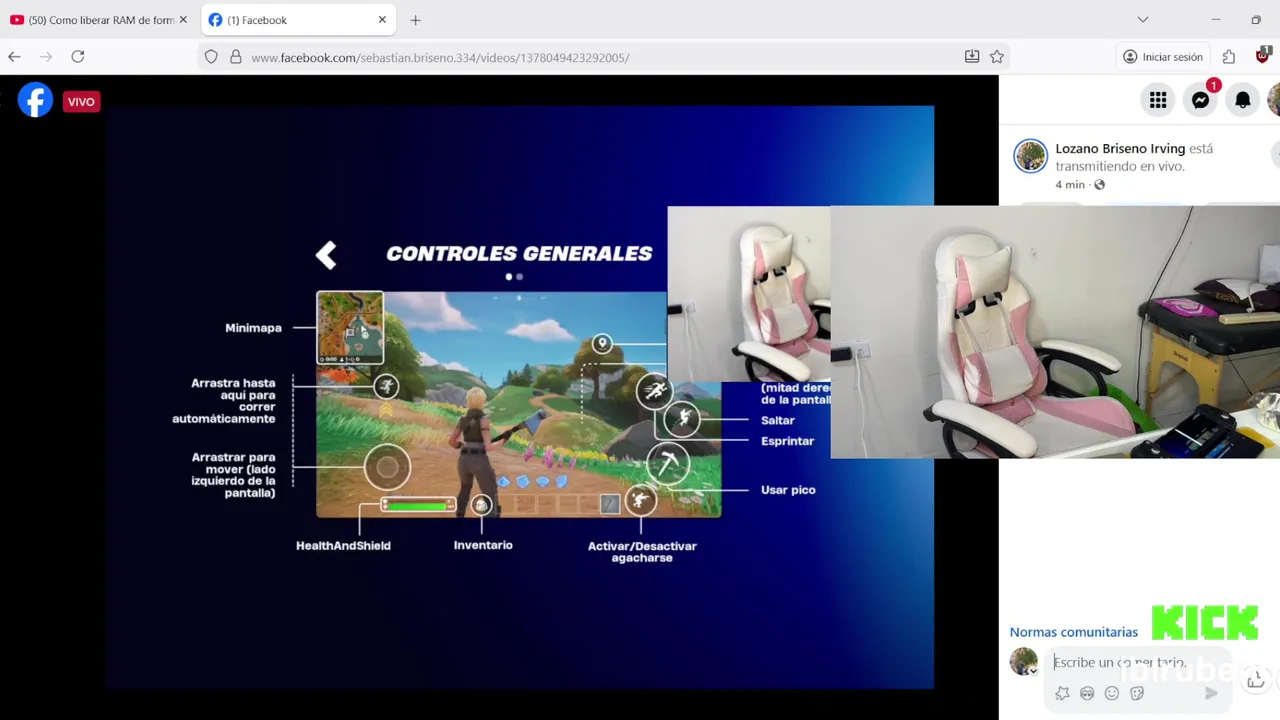
Task: Click the round share icon near the comment box
Action: tap(1256, 680)
